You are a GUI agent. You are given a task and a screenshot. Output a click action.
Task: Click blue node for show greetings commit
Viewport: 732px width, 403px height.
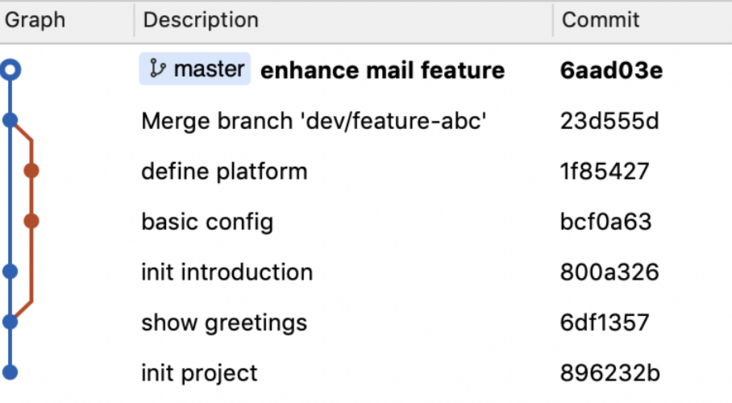click(x=11, y=322)
